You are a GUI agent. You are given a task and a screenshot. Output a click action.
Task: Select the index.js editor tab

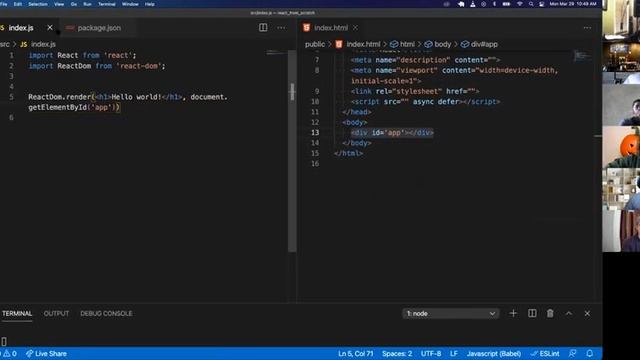click(21, 28)
